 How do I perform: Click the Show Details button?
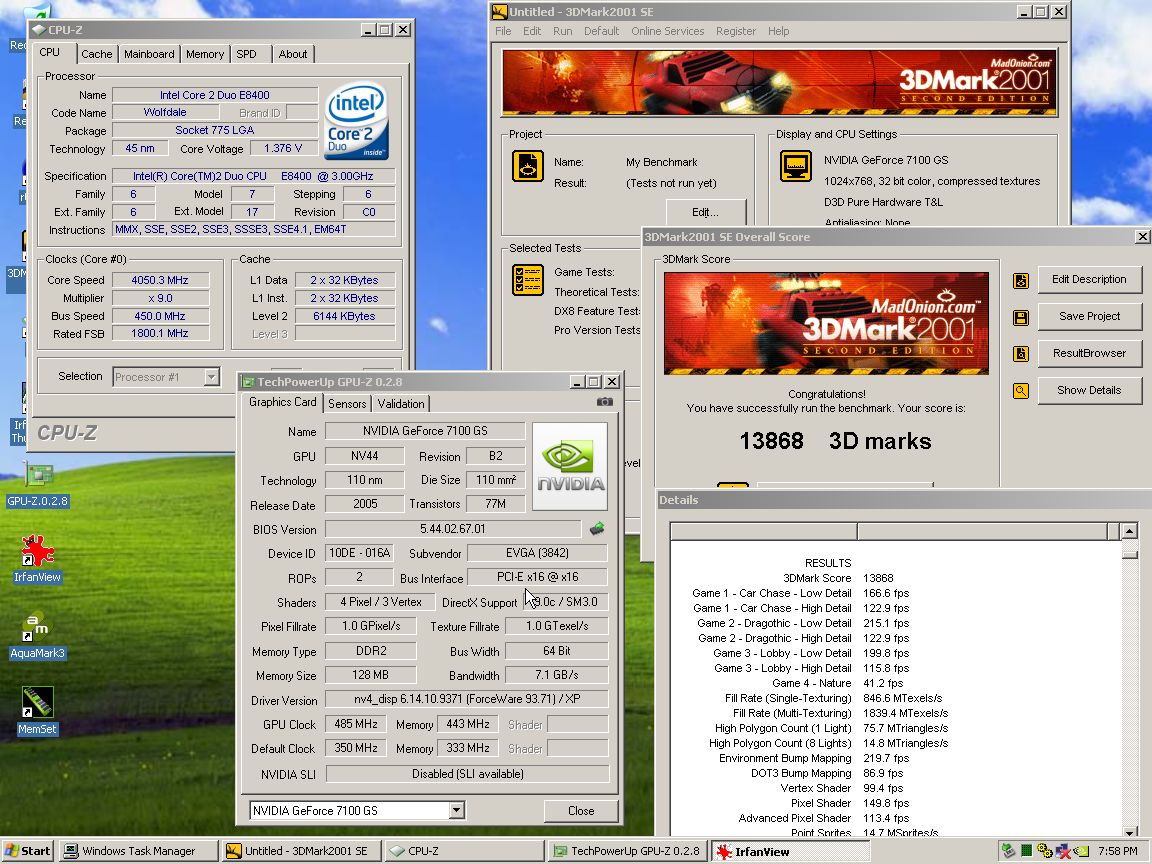1089,390
